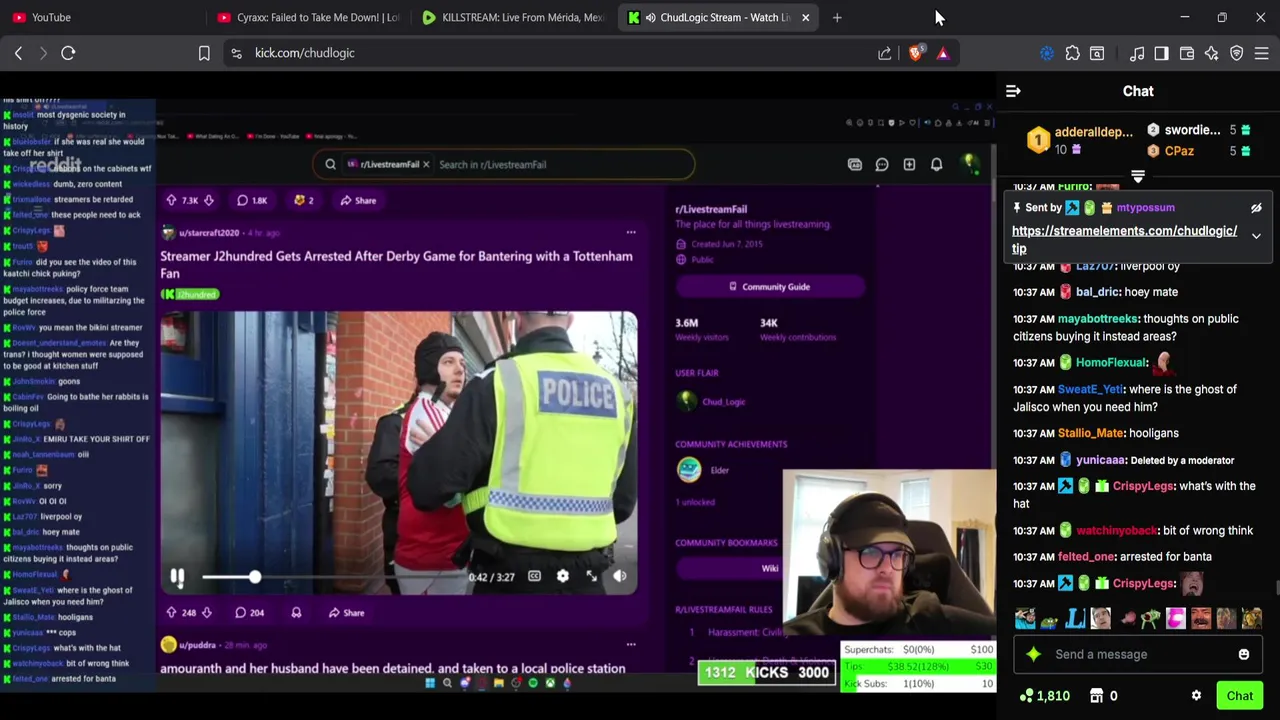The height and width of the screenshot is (720, 1280).
Task: Open the three-dot menu on starcraft2020's post
Action: [631, 232]
